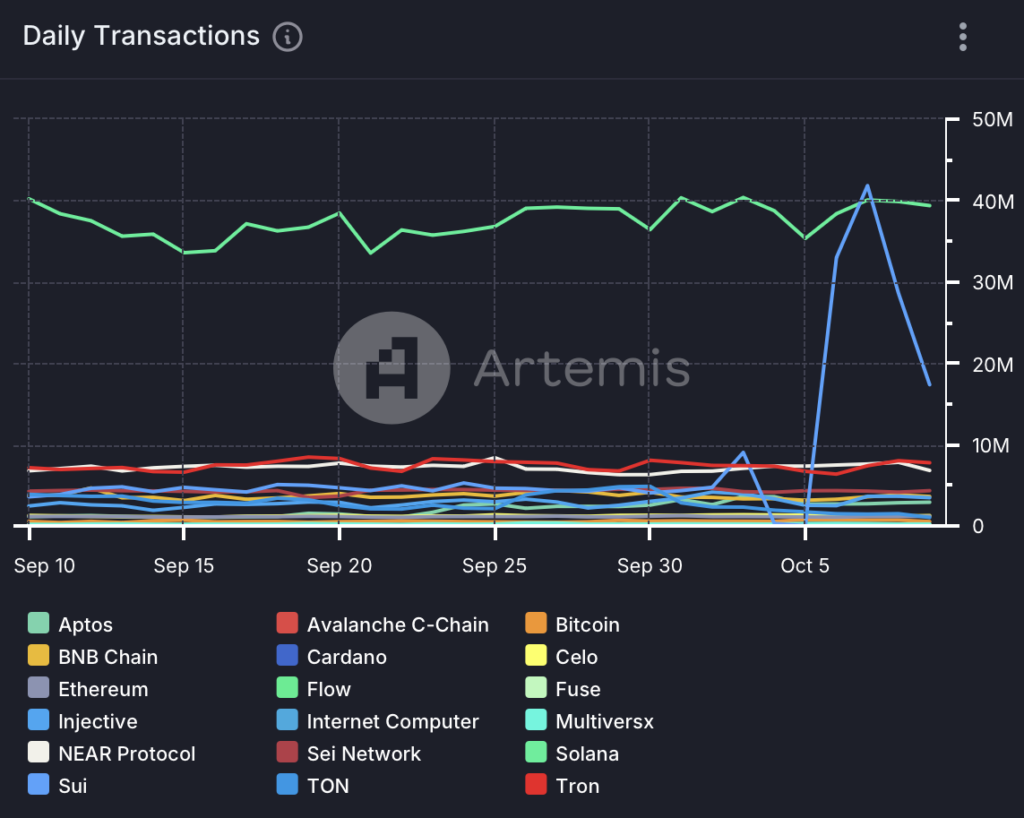The width and height of the screenshot is (1024, 818).
Task: Click the Internet Computer legend entry
Action: point(392,721)
